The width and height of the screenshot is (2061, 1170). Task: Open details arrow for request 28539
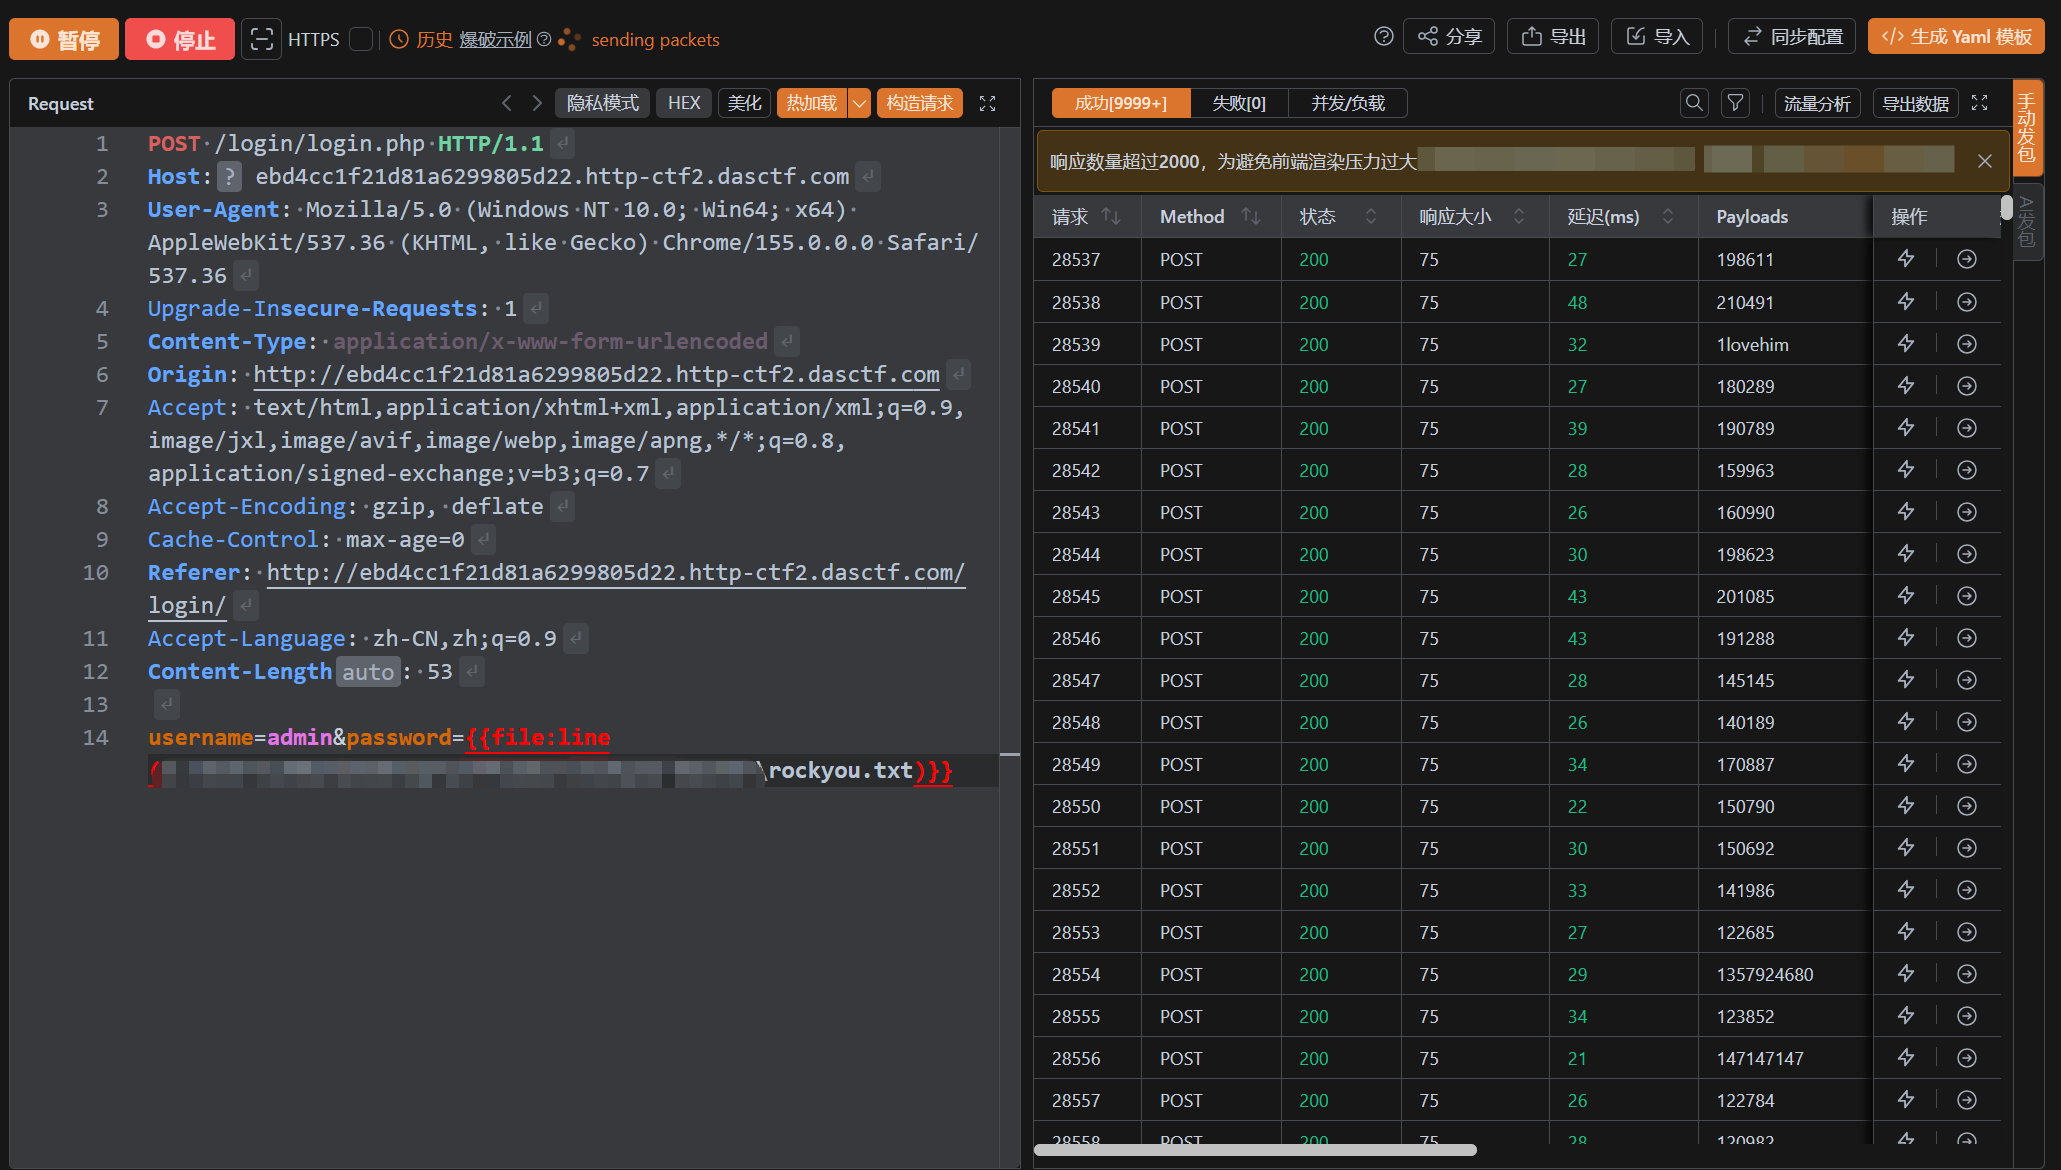point(1967,344)
